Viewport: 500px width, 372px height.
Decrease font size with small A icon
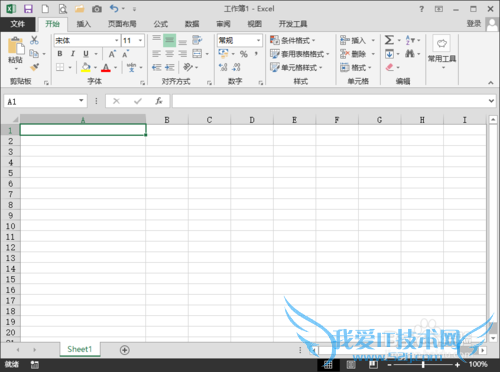(x=125, y=54)
